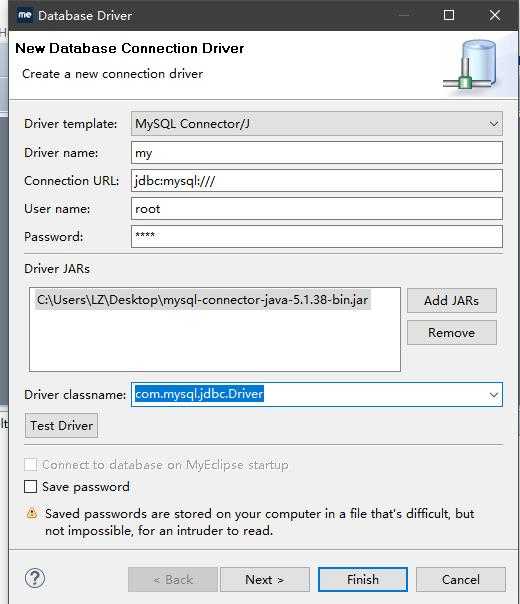Open the Driver template dropdown
Screen dimensions: 520x604
pos(317,124)
